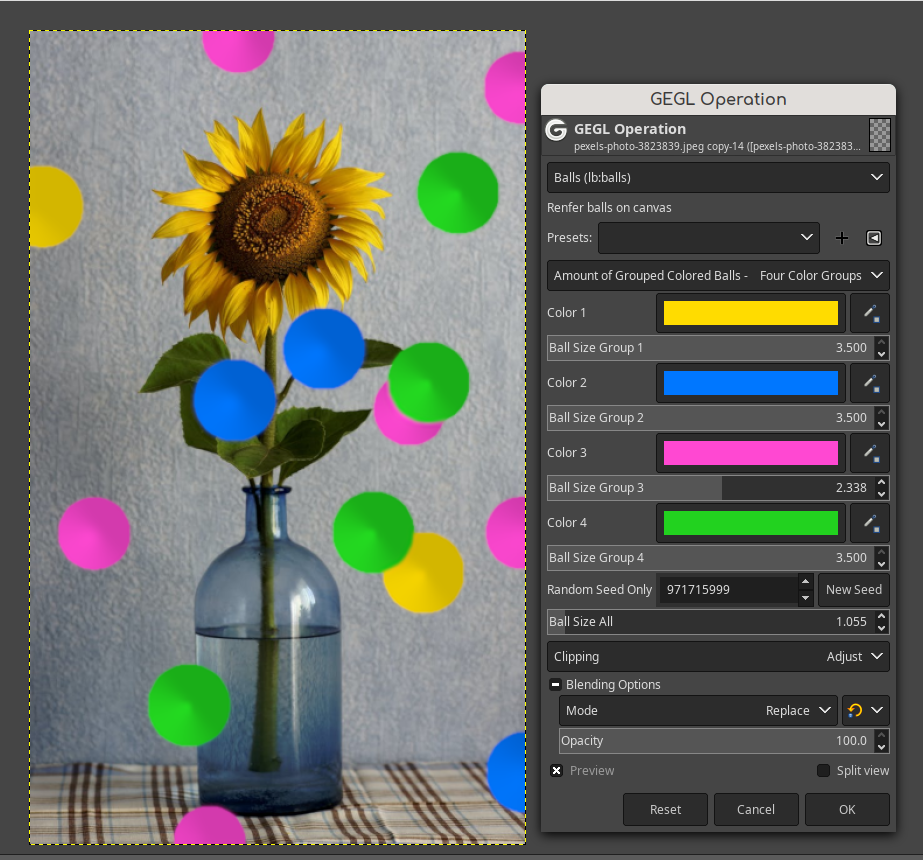
Task: Toggle the Preview checkbox
Action: pos(557,771)
